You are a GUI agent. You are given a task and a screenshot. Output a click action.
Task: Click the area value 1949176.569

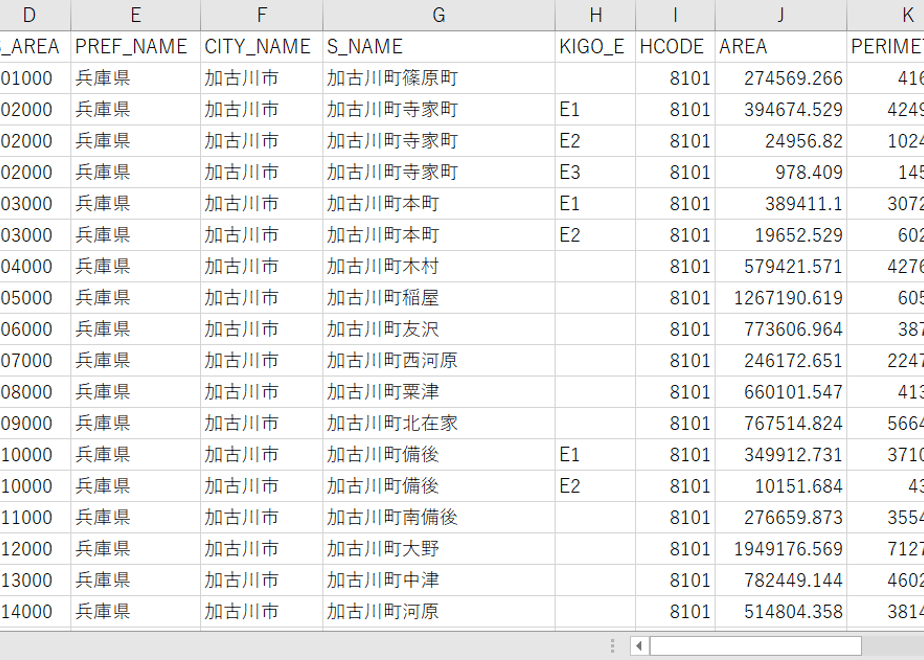pos(781,549)
